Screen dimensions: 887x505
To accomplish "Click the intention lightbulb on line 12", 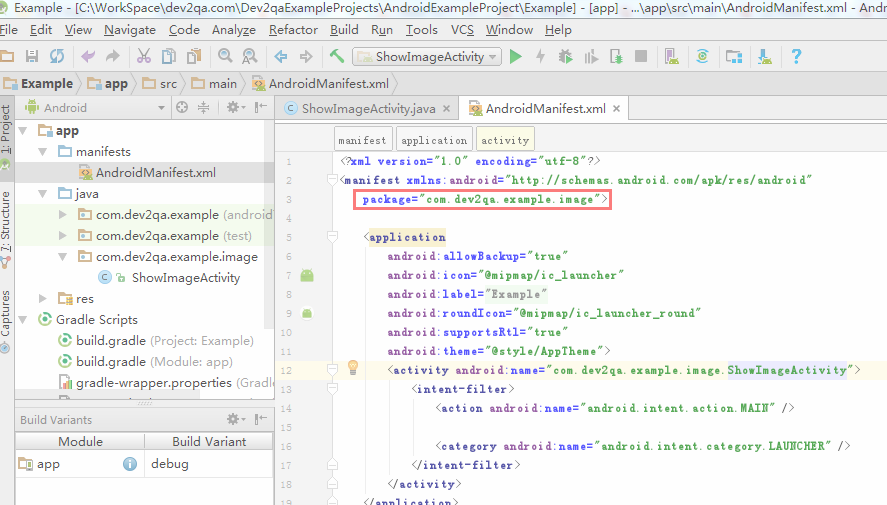I will point(352,369).
